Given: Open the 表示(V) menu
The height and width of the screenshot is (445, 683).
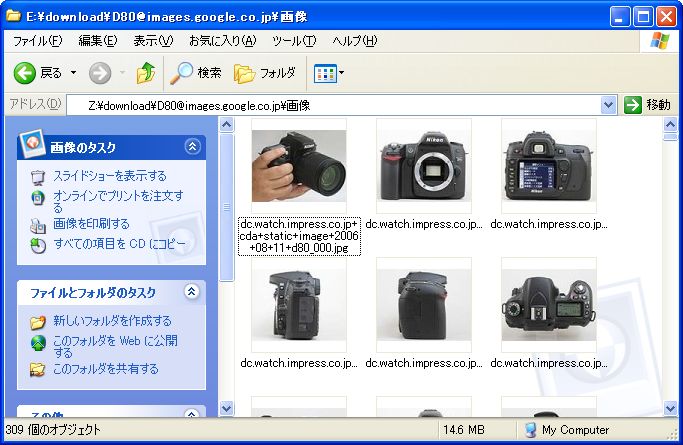Looking at the screenshot, I should 153,41.
